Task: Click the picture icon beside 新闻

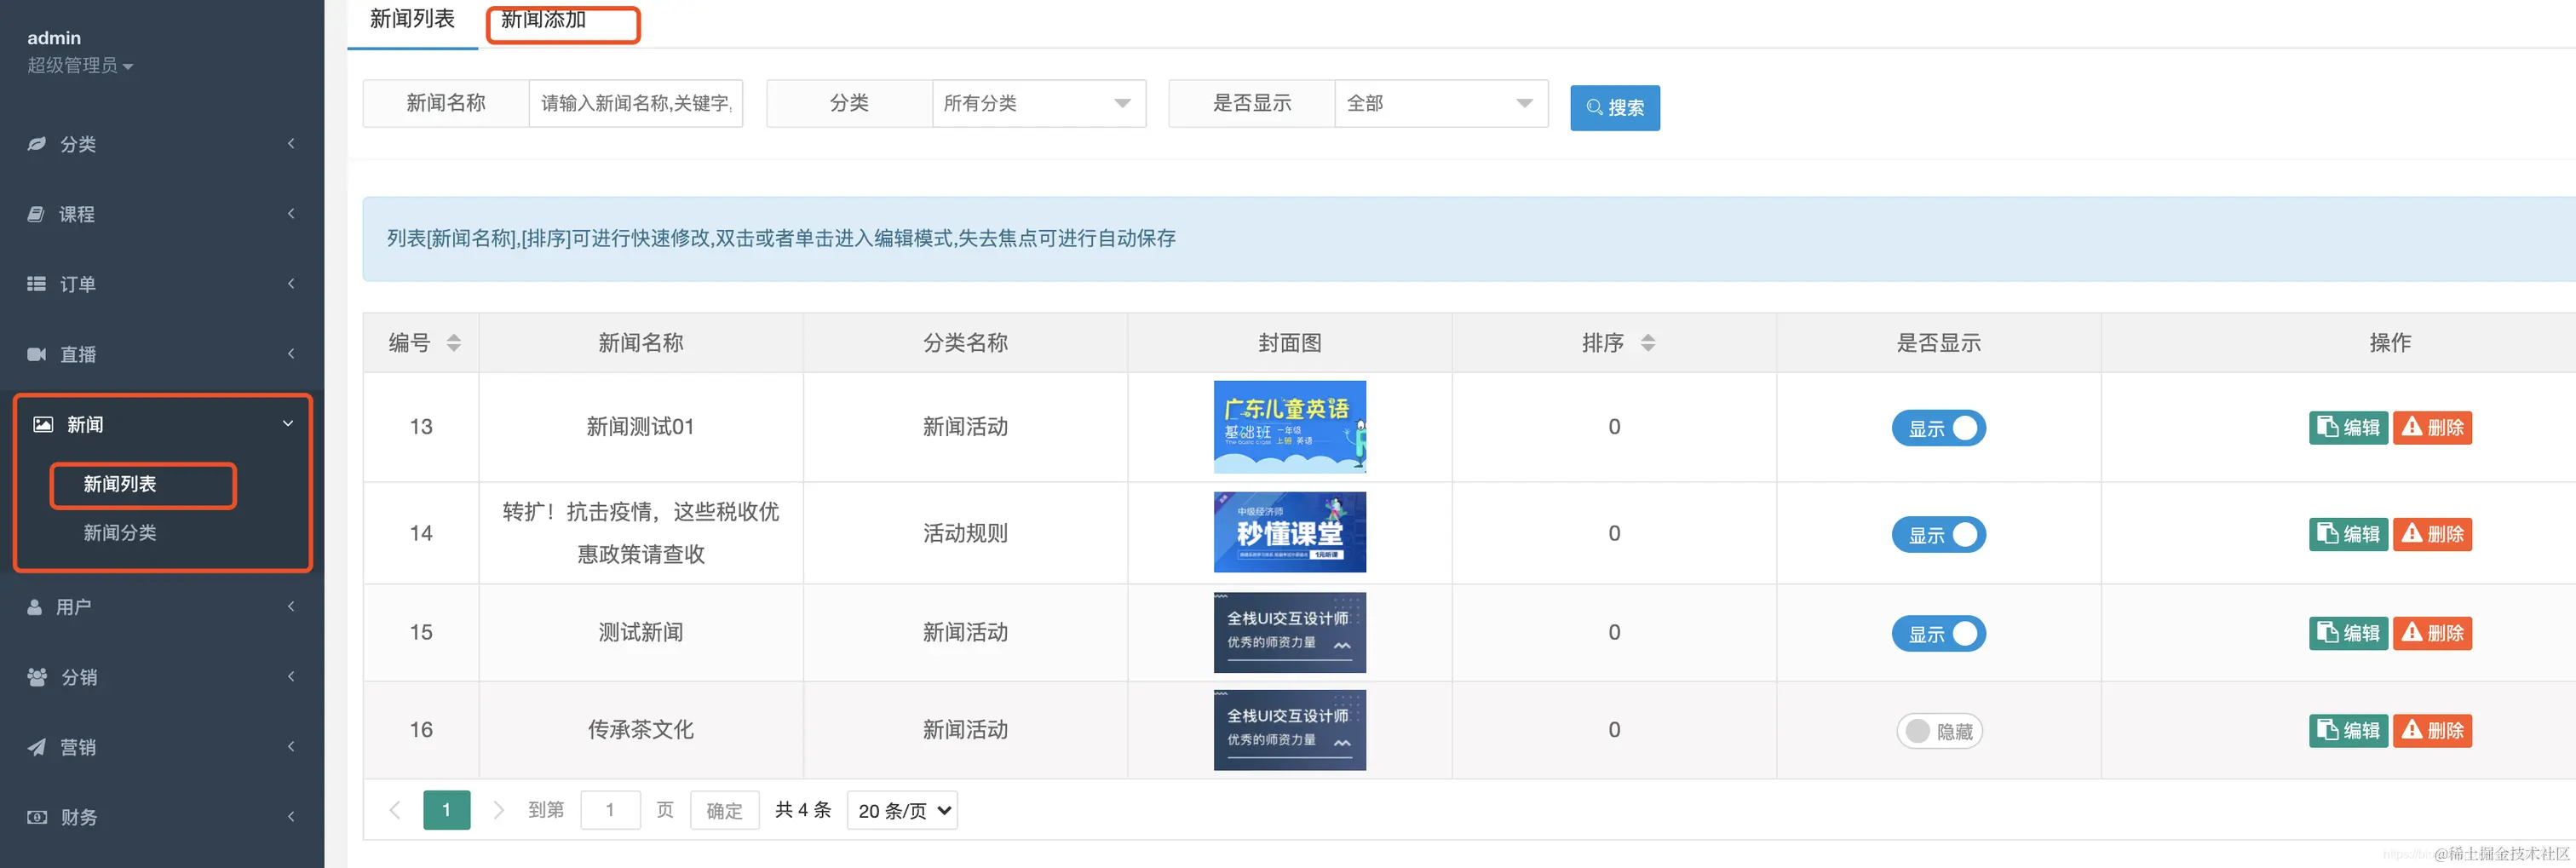Action: pyautogui.click(x=43, y=424)
